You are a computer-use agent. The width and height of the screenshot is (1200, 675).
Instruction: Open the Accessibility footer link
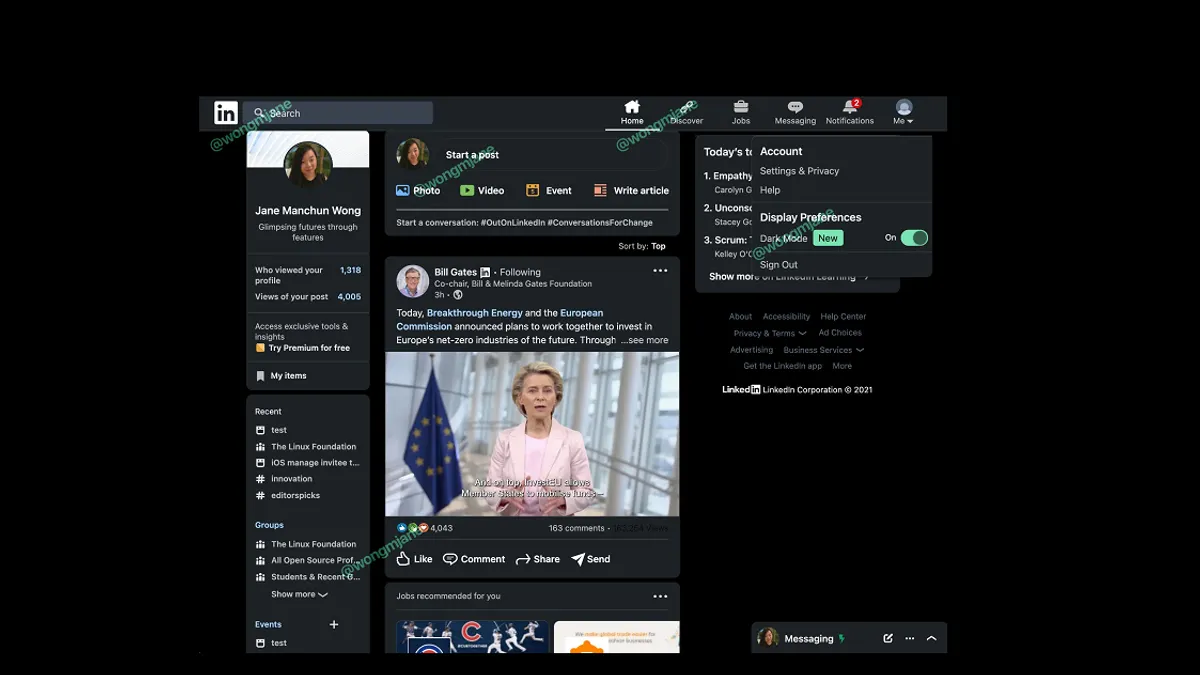point(787,317)
